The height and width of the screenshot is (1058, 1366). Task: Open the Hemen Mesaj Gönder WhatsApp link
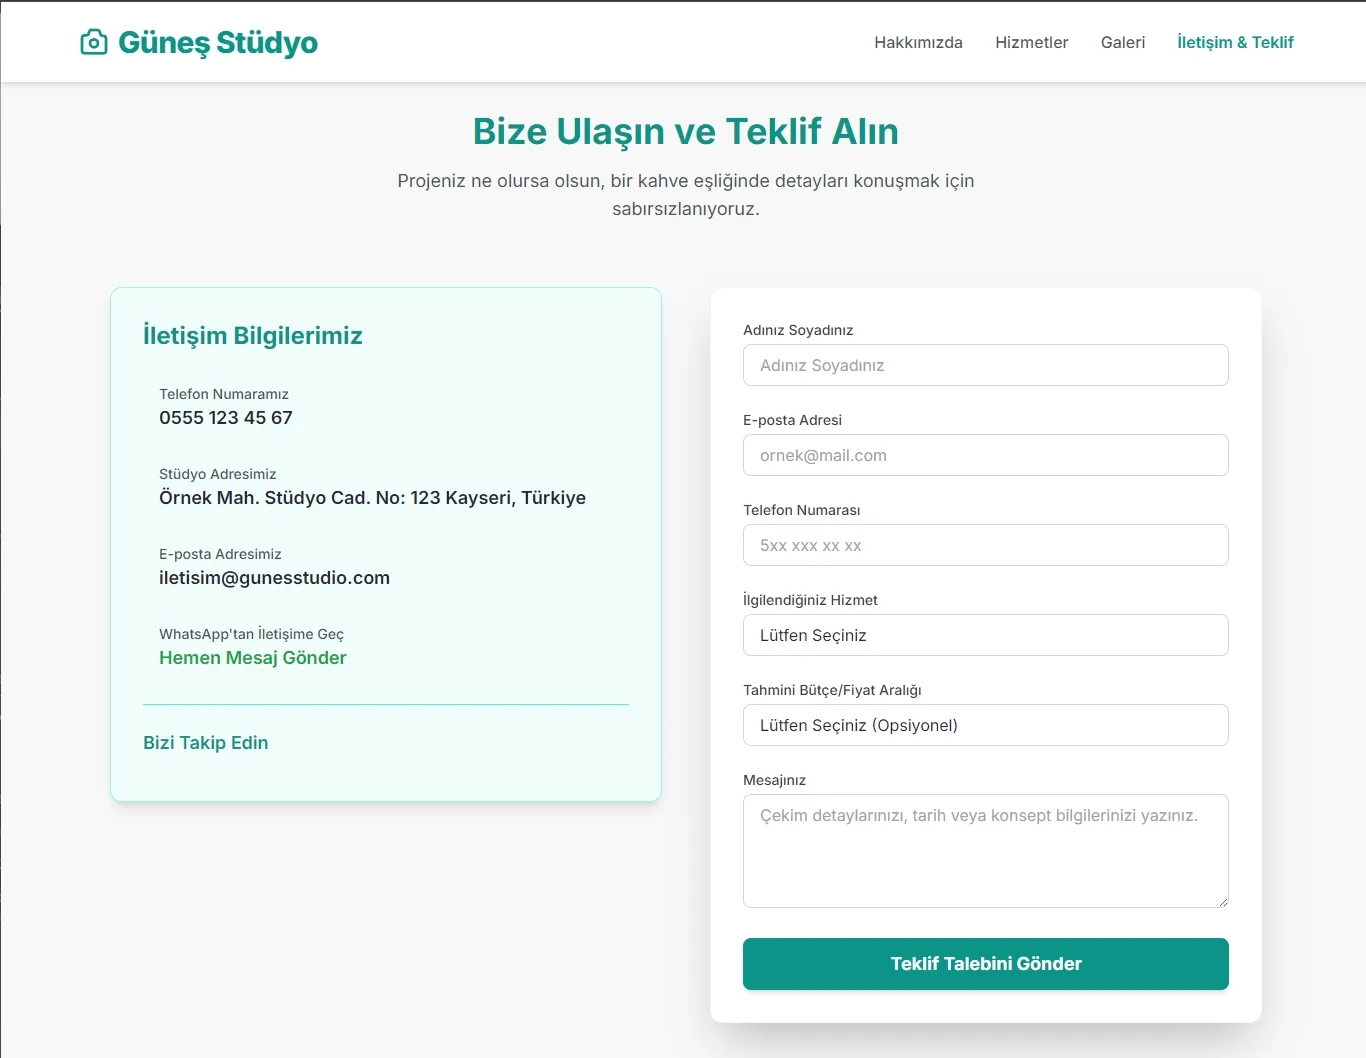pos(252,658)
